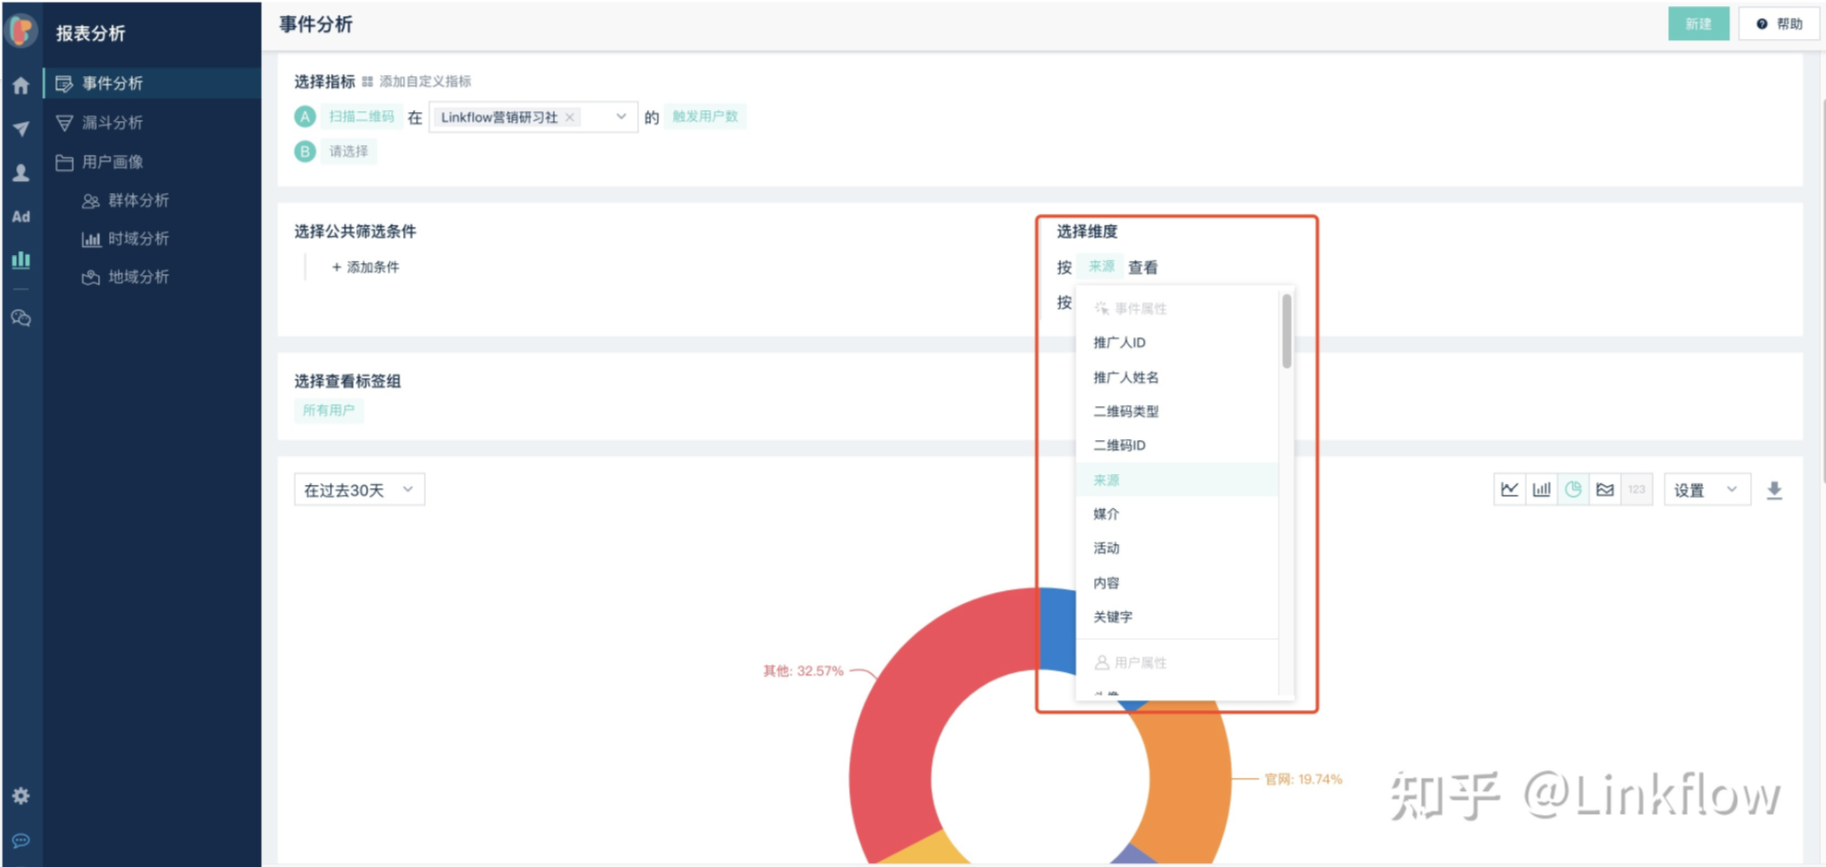Choose 推广人ID from dimension list

tap(1177, 343)
